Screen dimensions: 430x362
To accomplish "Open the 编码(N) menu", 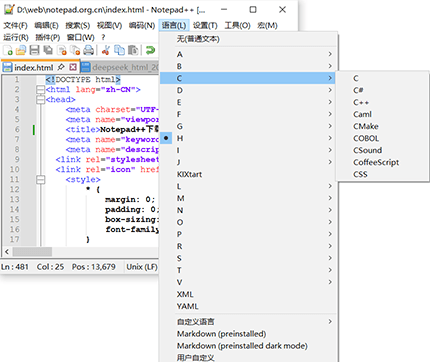I will 142,26.
